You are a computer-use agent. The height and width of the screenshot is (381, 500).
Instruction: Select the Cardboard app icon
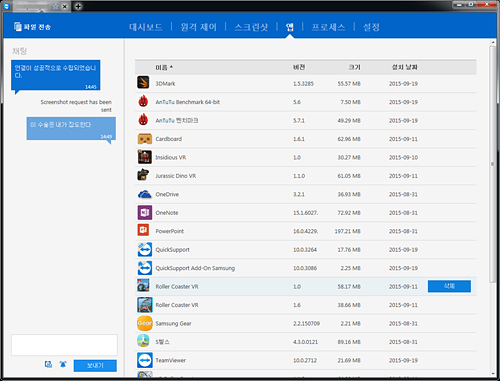145,139
